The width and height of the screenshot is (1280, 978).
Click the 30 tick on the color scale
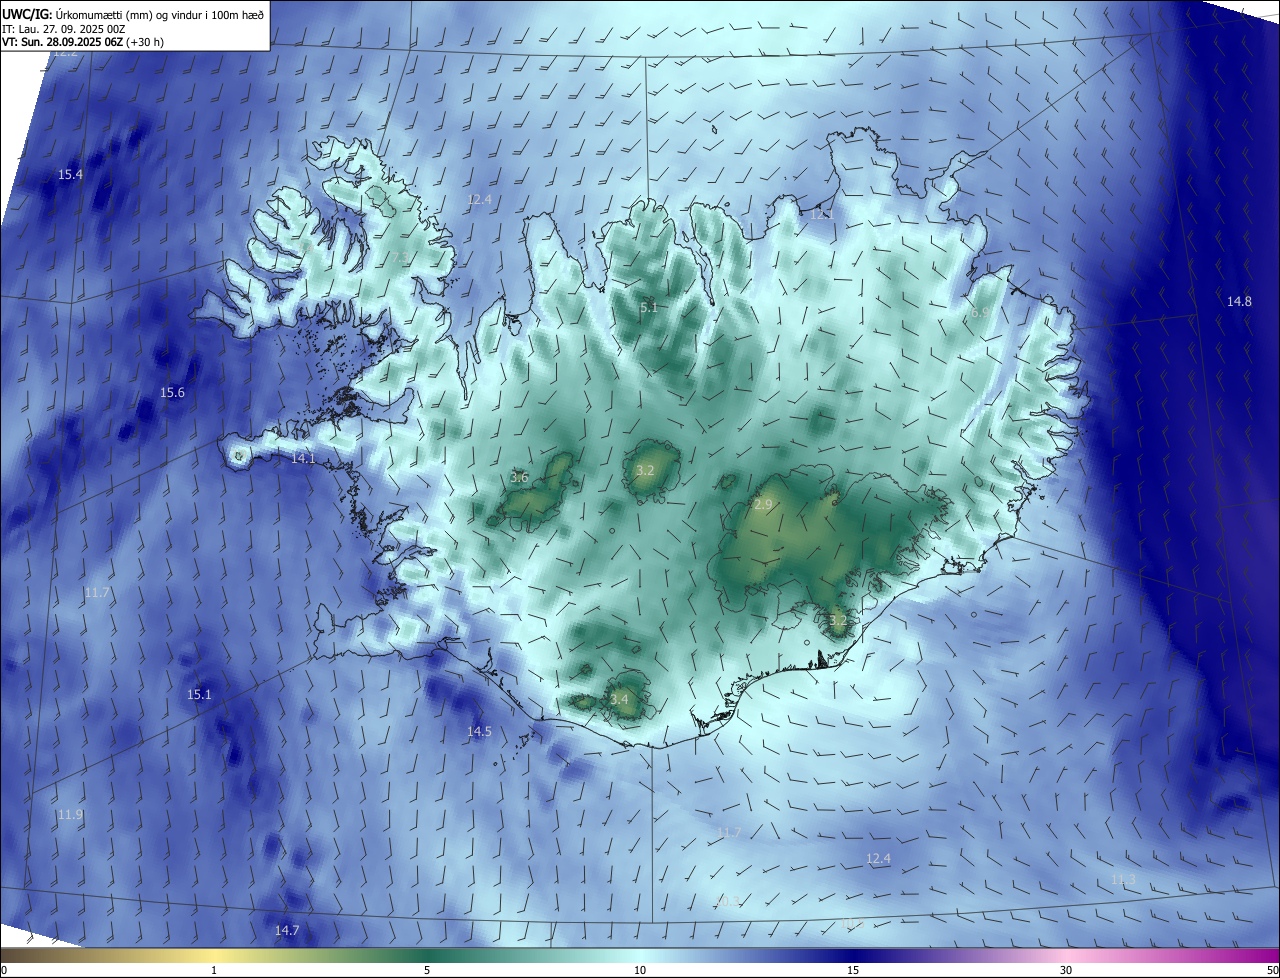pos(1066,970)
